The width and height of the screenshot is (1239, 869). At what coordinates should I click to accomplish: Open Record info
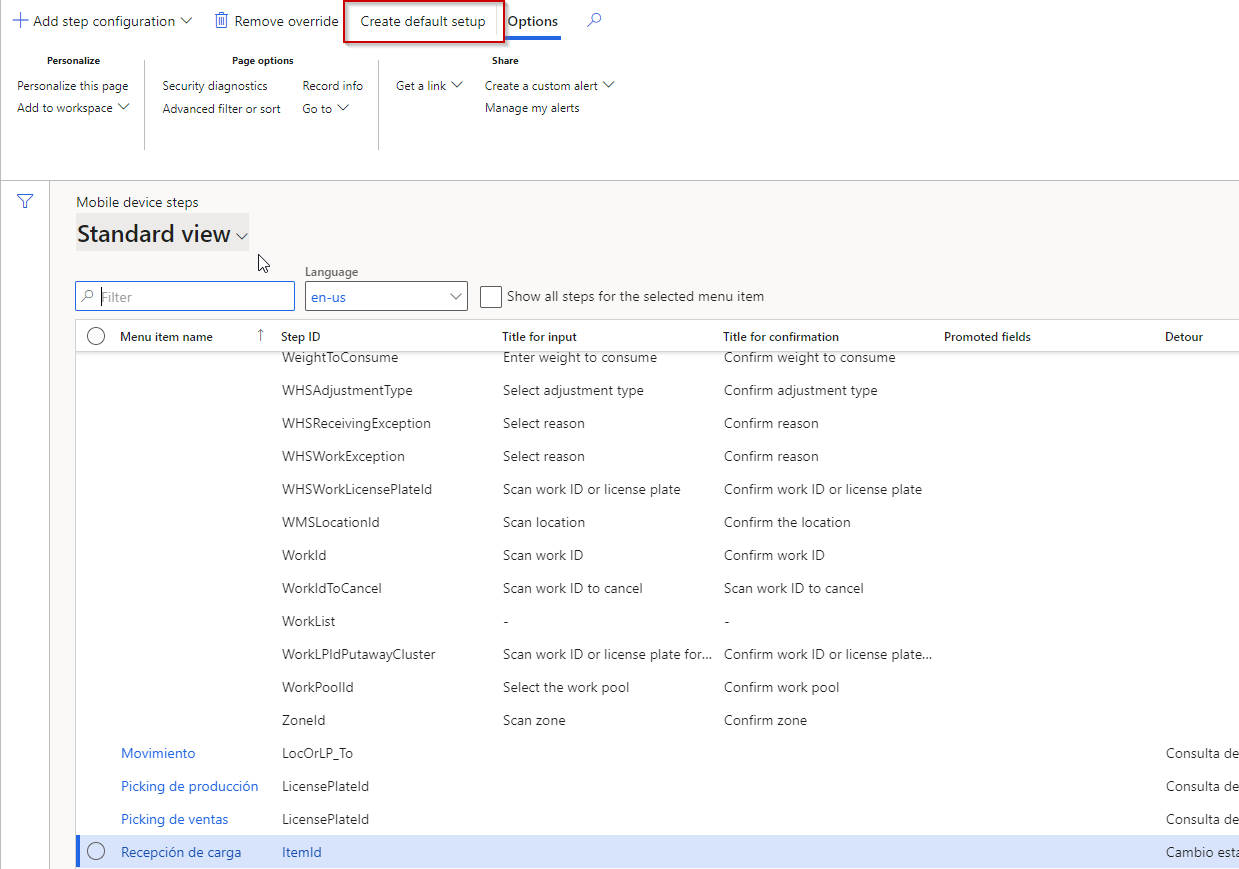[333, 86]
